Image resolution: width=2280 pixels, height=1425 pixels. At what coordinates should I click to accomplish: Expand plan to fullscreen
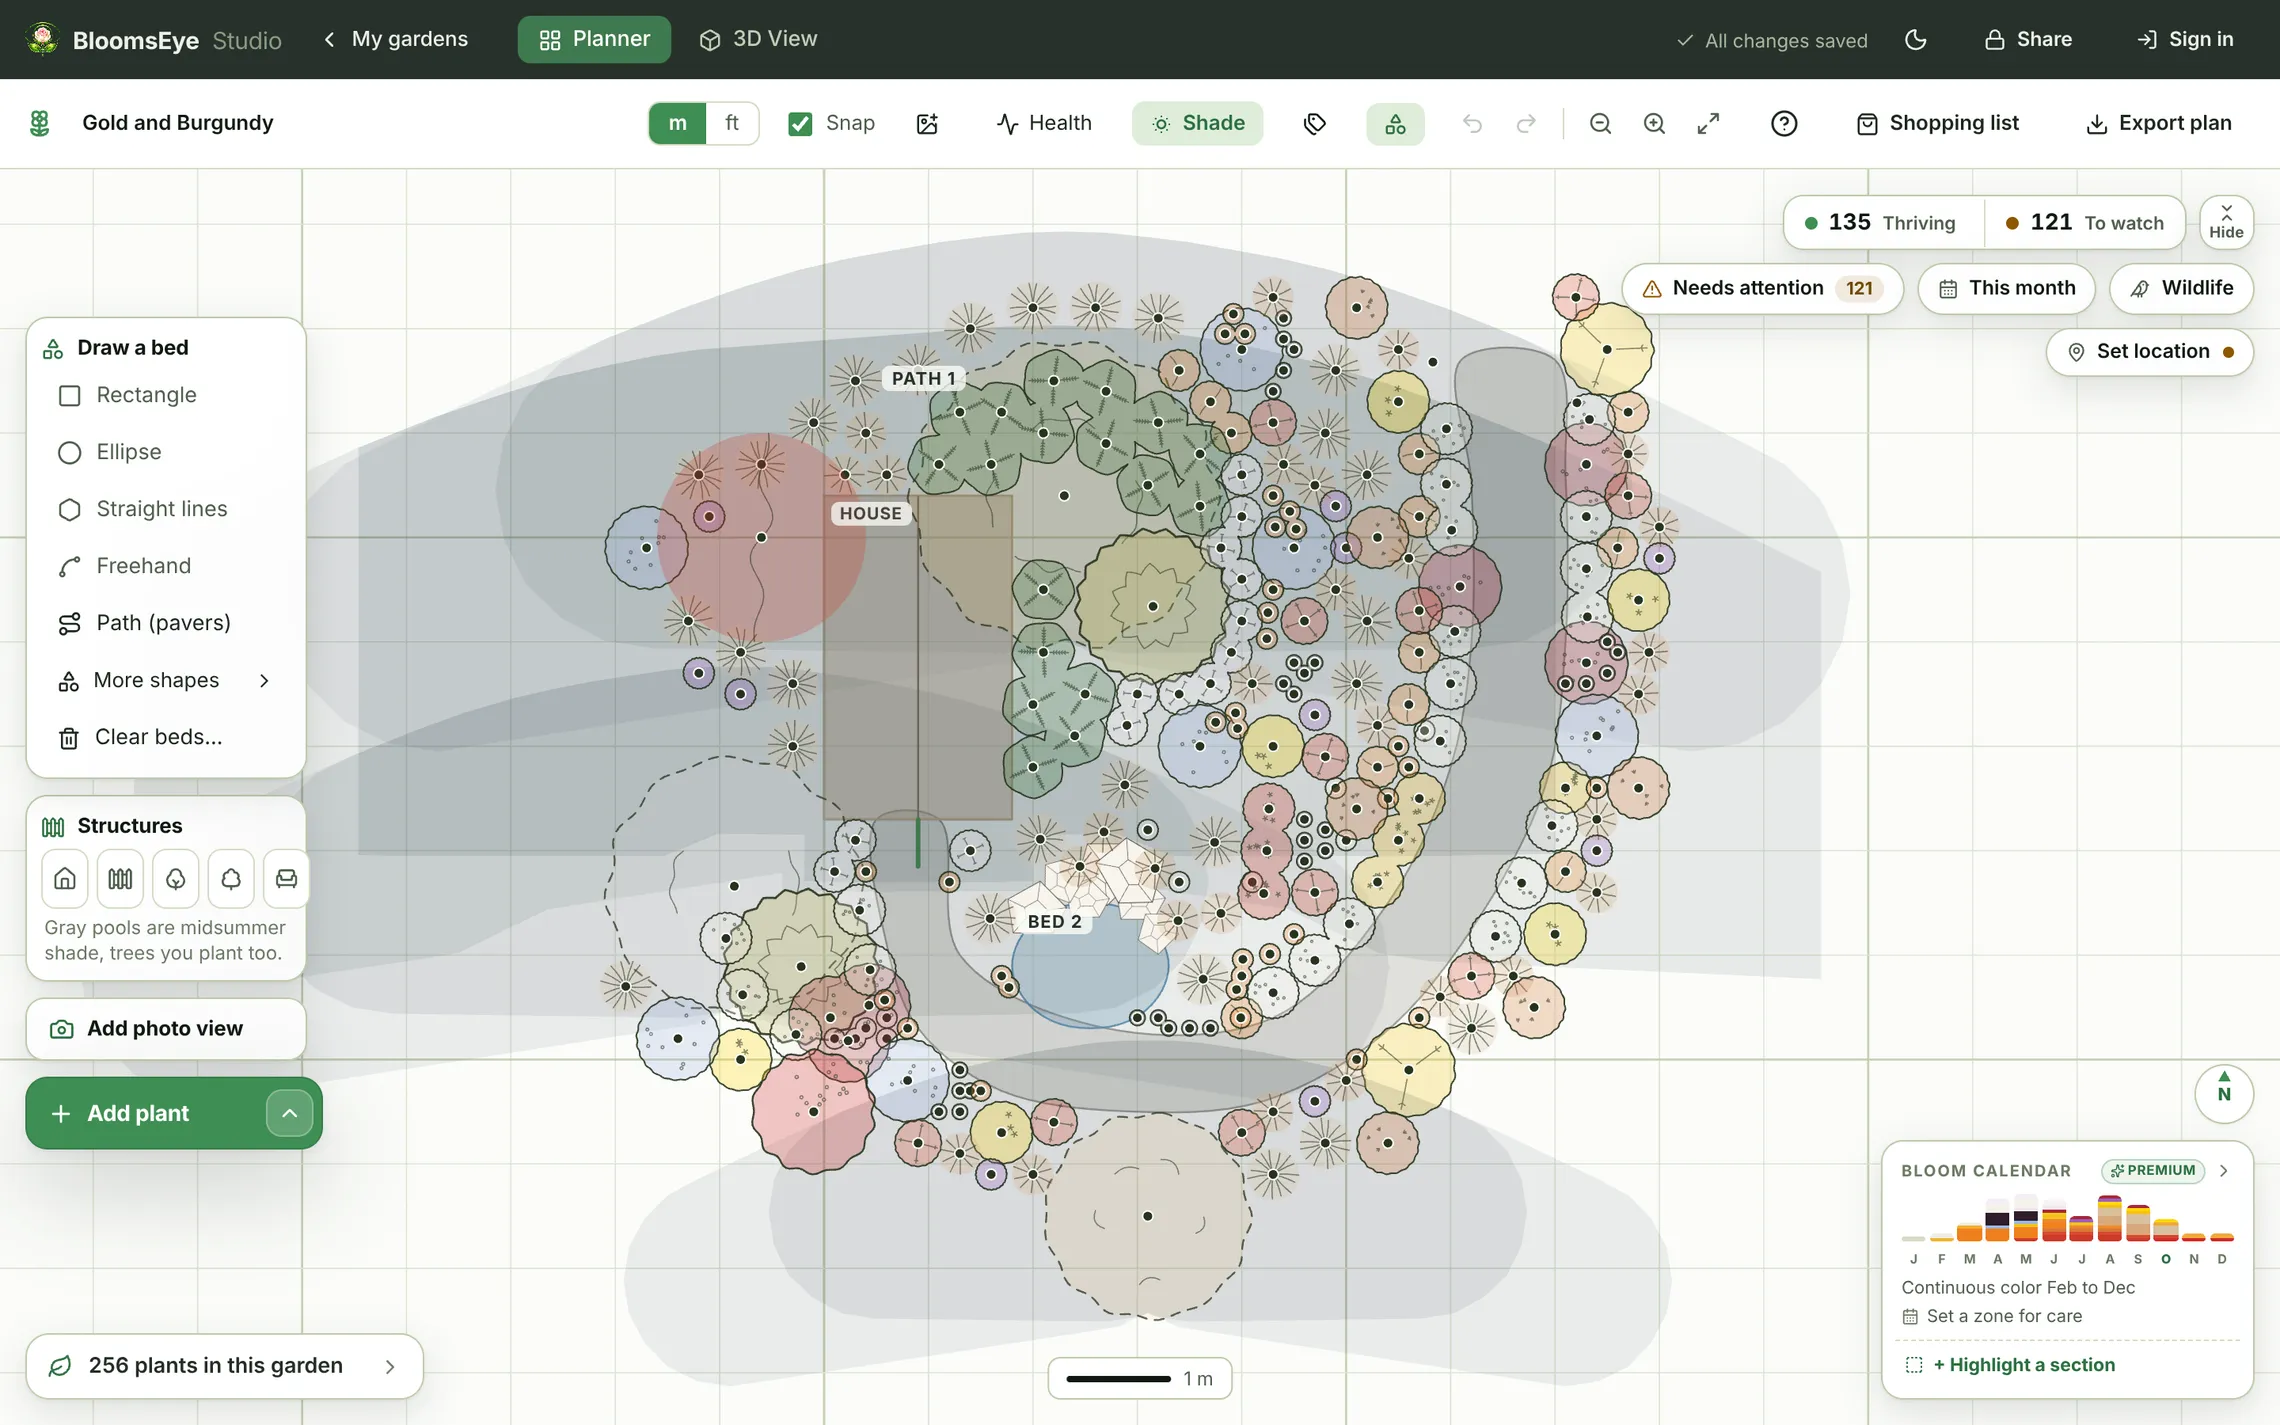point(1708,124)
